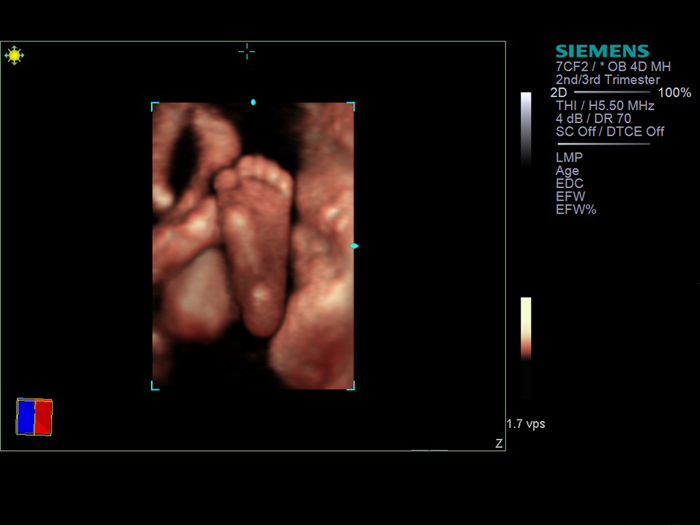Click the 'THI / H5.50 MHz' frequency text
The width and height of the screenshot is (700, 525).
click(605, 105)
